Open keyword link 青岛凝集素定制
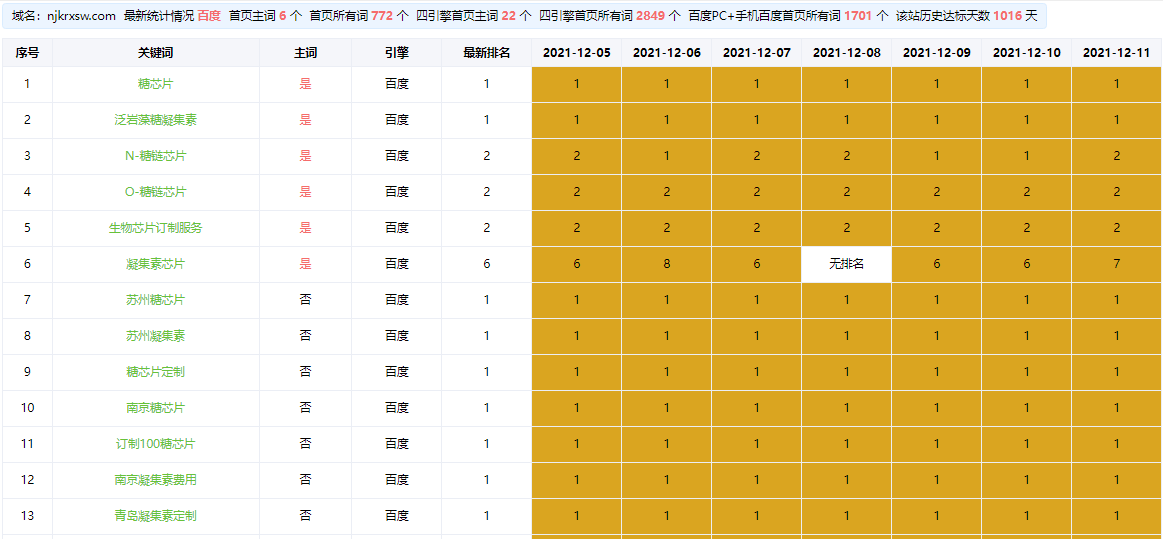The width and height of the screenshot is (1163, 539). pyautogui.click(x=156, y=516)
